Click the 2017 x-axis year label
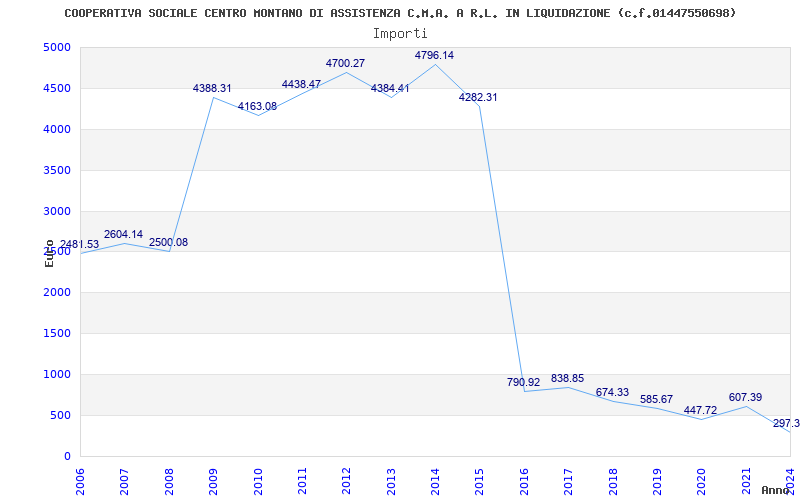This screenshot has width=800, height=500. pyautogui.click(x=568, y=481)
